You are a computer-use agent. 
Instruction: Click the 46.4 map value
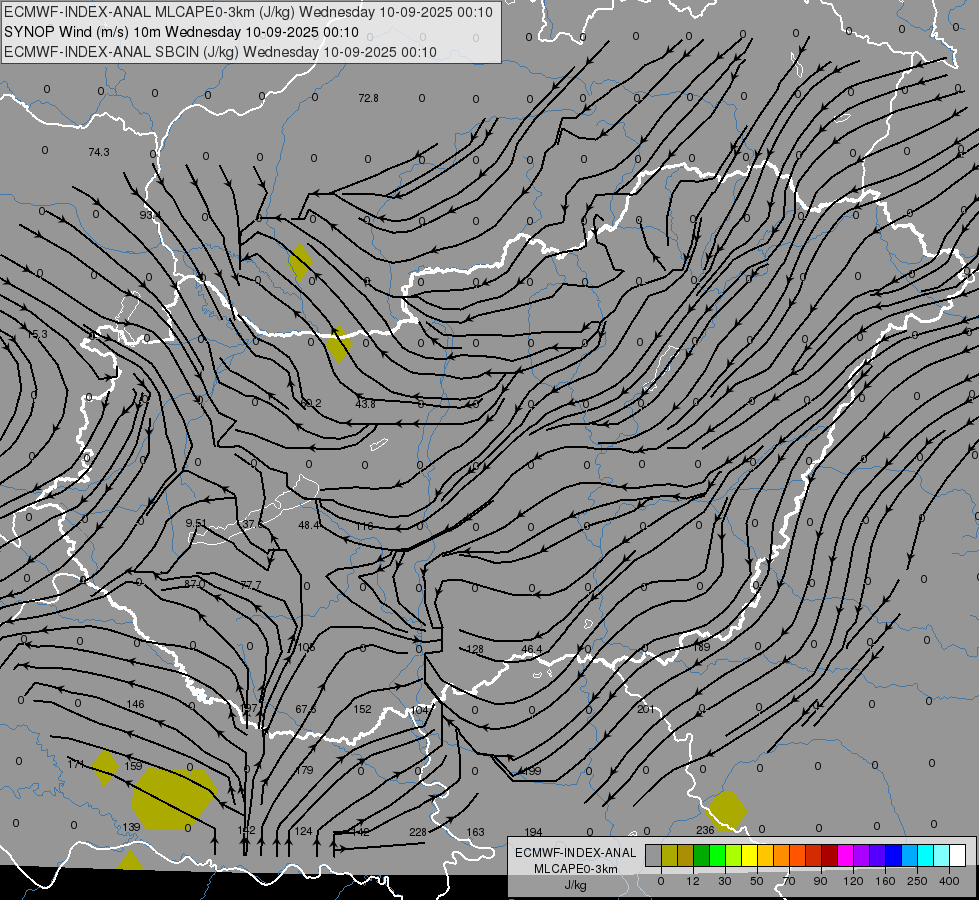pyautogui.click(x=531, y=649)
